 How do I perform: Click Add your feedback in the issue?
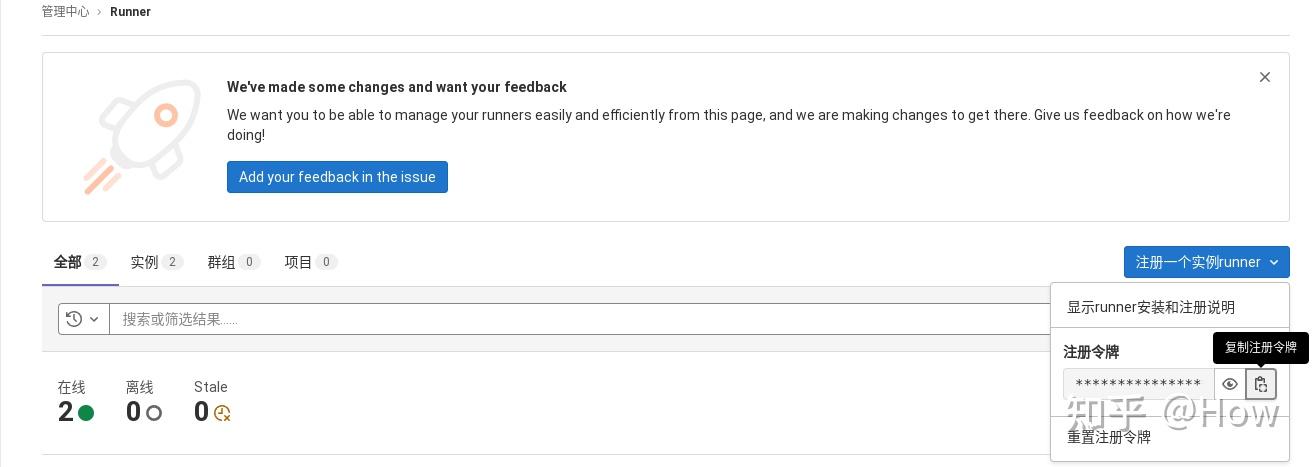337,177
